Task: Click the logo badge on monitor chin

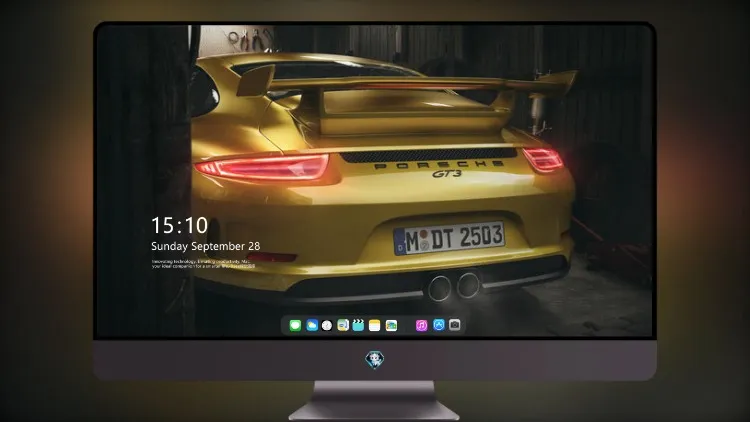Action: [375, 360]
